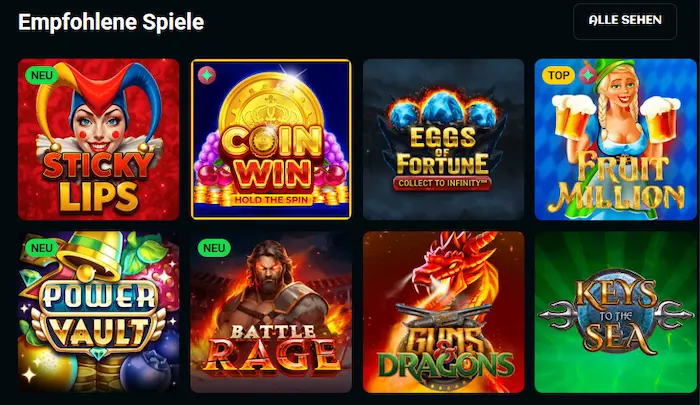Viewport: 700px width, 405px height.
Task: Open the Guns & Dragons slot
Action: click(x=443, y=312)
